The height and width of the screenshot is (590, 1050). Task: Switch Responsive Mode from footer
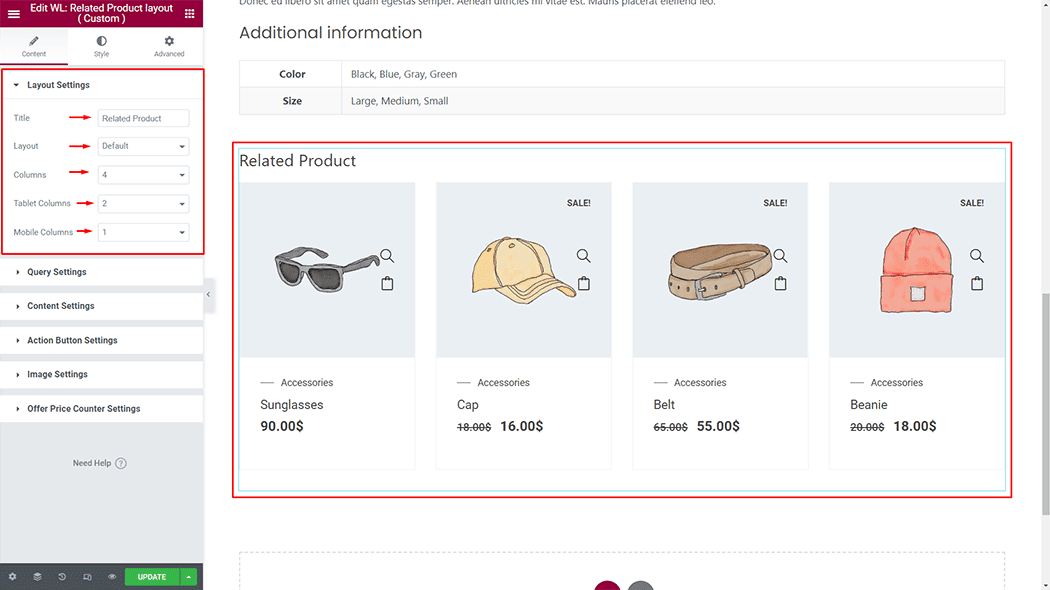point(87,577)
